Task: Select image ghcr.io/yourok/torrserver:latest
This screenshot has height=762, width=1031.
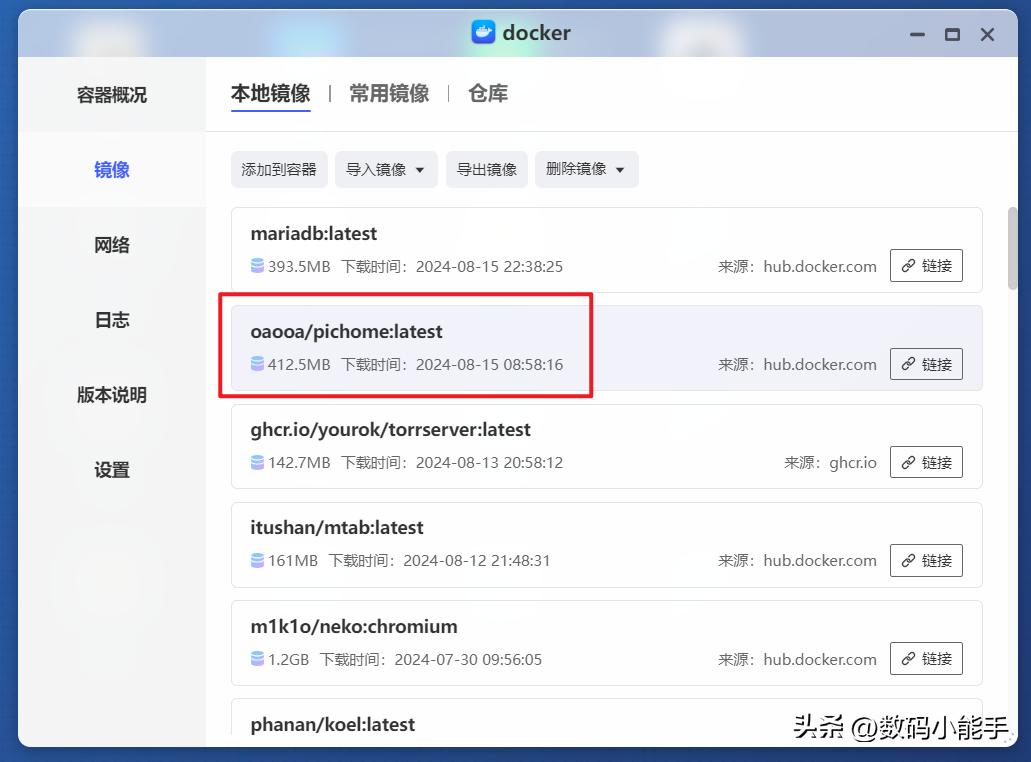Action: [606, 446]
